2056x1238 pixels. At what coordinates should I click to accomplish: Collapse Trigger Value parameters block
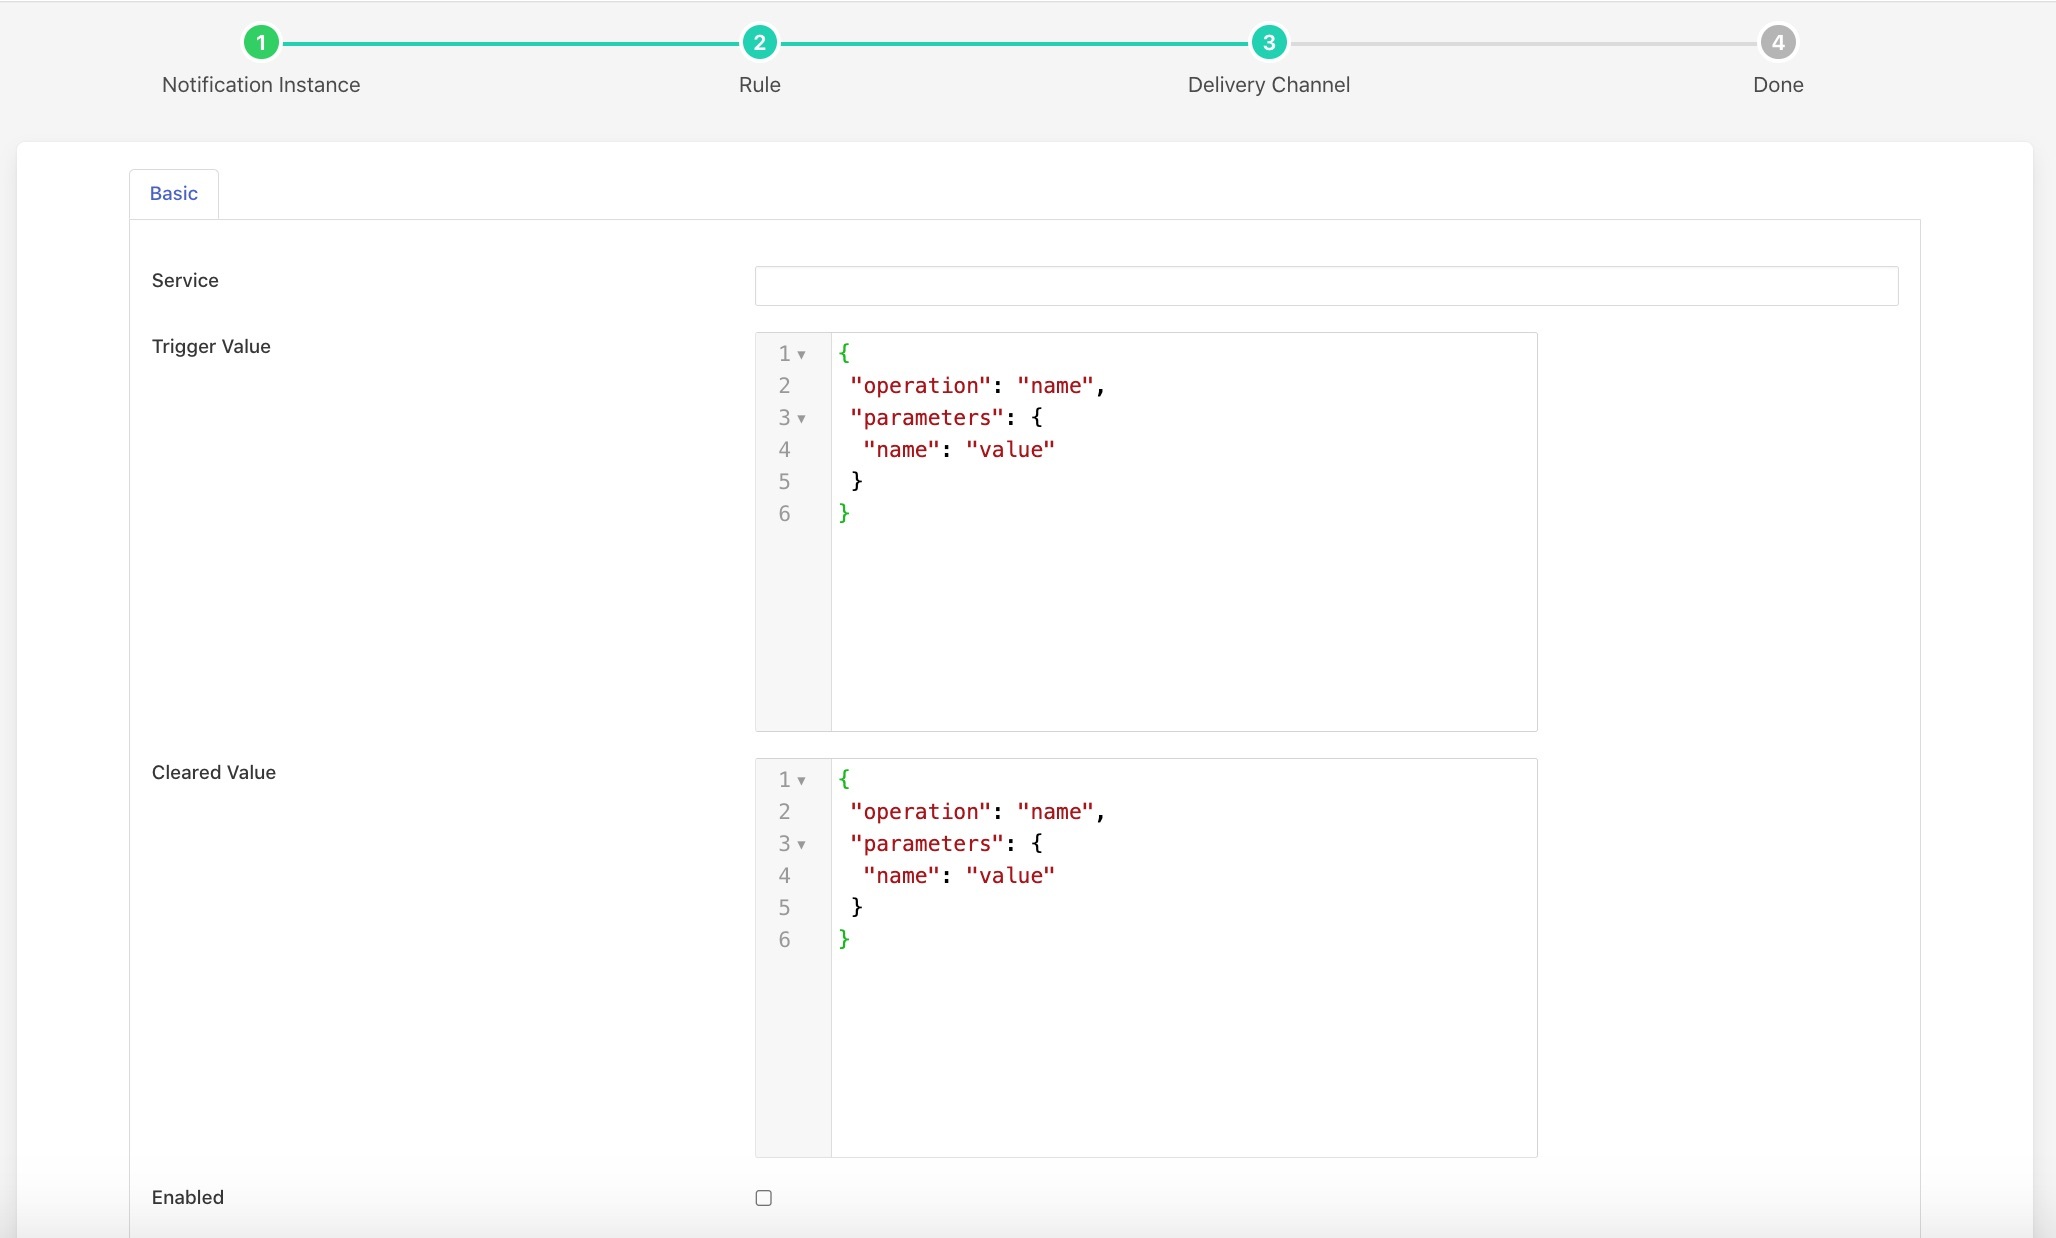pos(805,417)
